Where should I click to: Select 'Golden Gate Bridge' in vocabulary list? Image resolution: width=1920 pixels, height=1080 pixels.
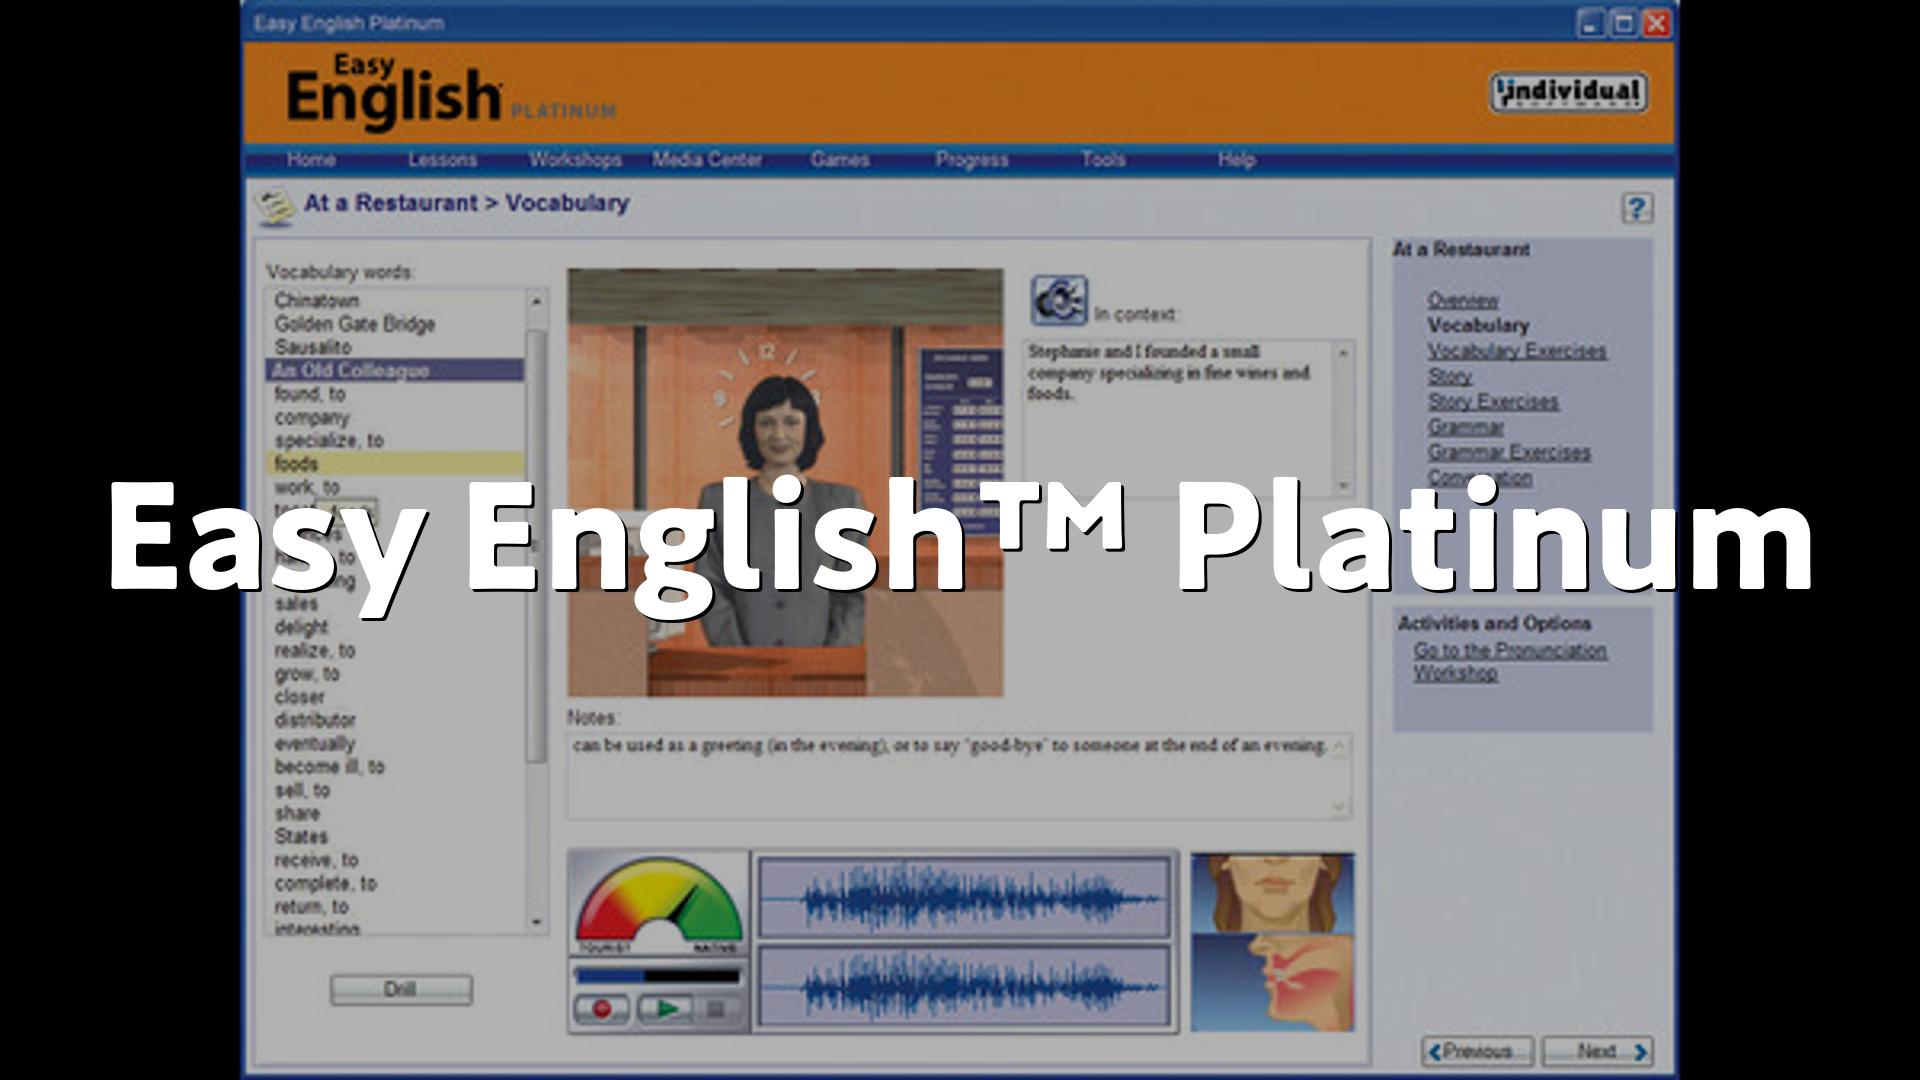coord(355,324)
